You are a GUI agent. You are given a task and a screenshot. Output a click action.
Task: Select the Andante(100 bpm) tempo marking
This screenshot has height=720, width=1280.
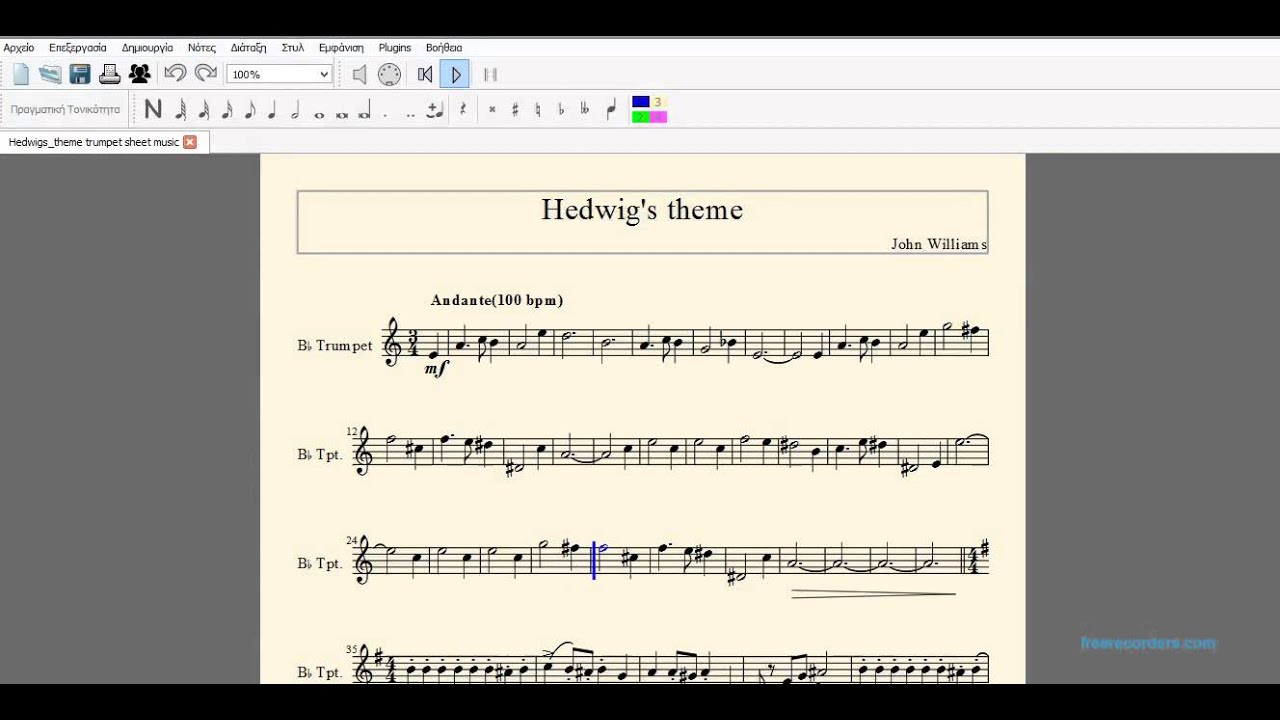[497, 300]
